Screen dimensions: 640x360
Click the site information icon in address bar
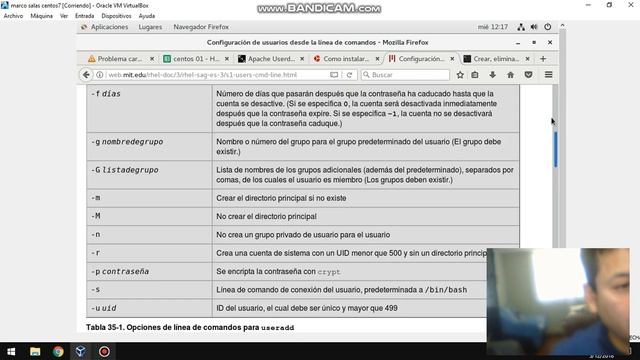100,75
